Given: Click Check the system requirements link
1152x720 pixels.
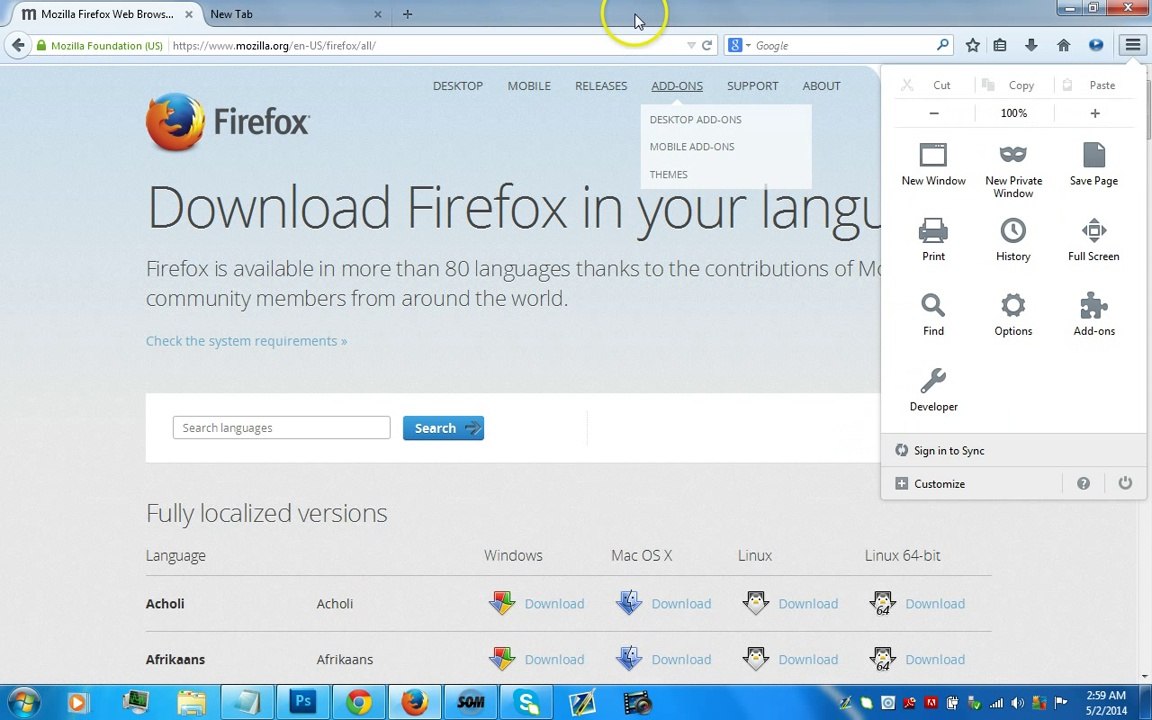Looking at the screenshot, I should [246, 341].
